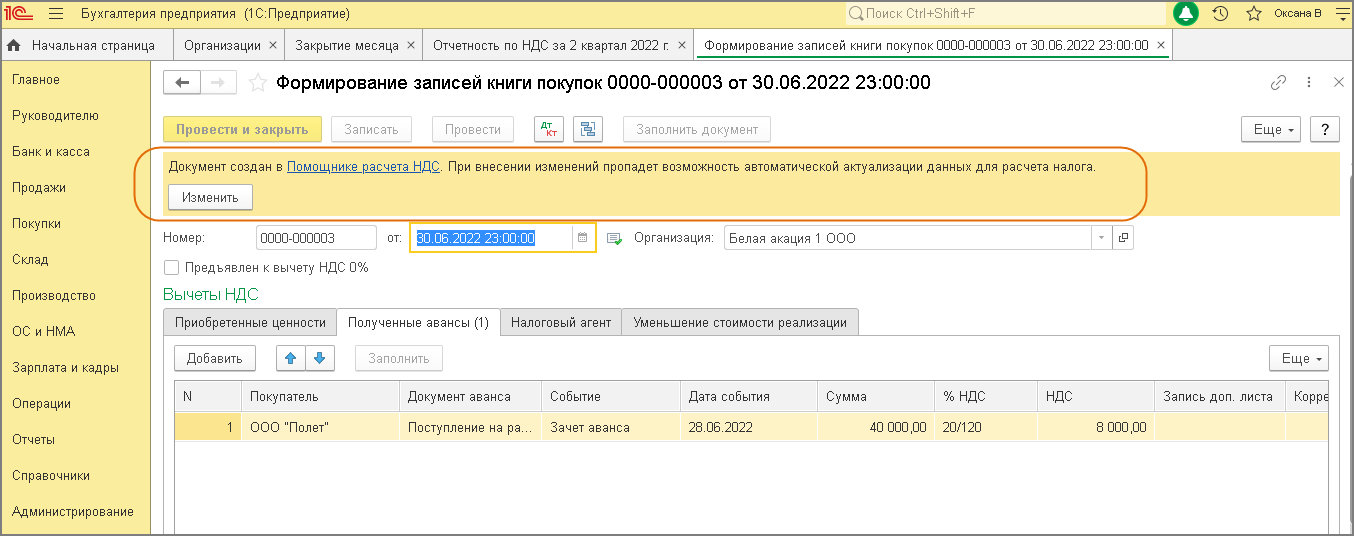This screenshot has height=536, width=1354.
Task: Add document to favorites star beside title
Action: pyautogui.click(x=257, y=83)
